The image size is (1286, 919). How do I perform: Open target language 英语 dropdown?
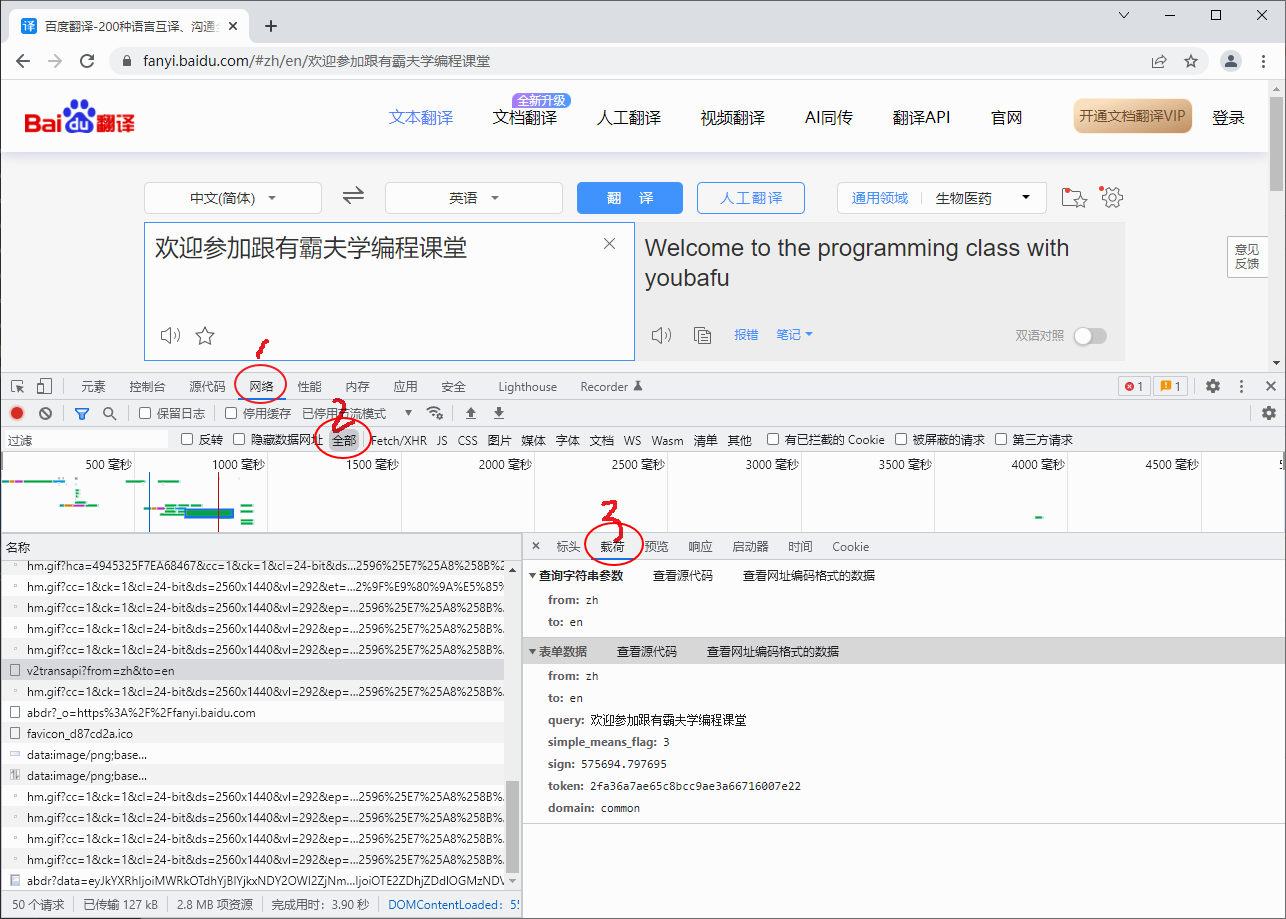(474, 198)
